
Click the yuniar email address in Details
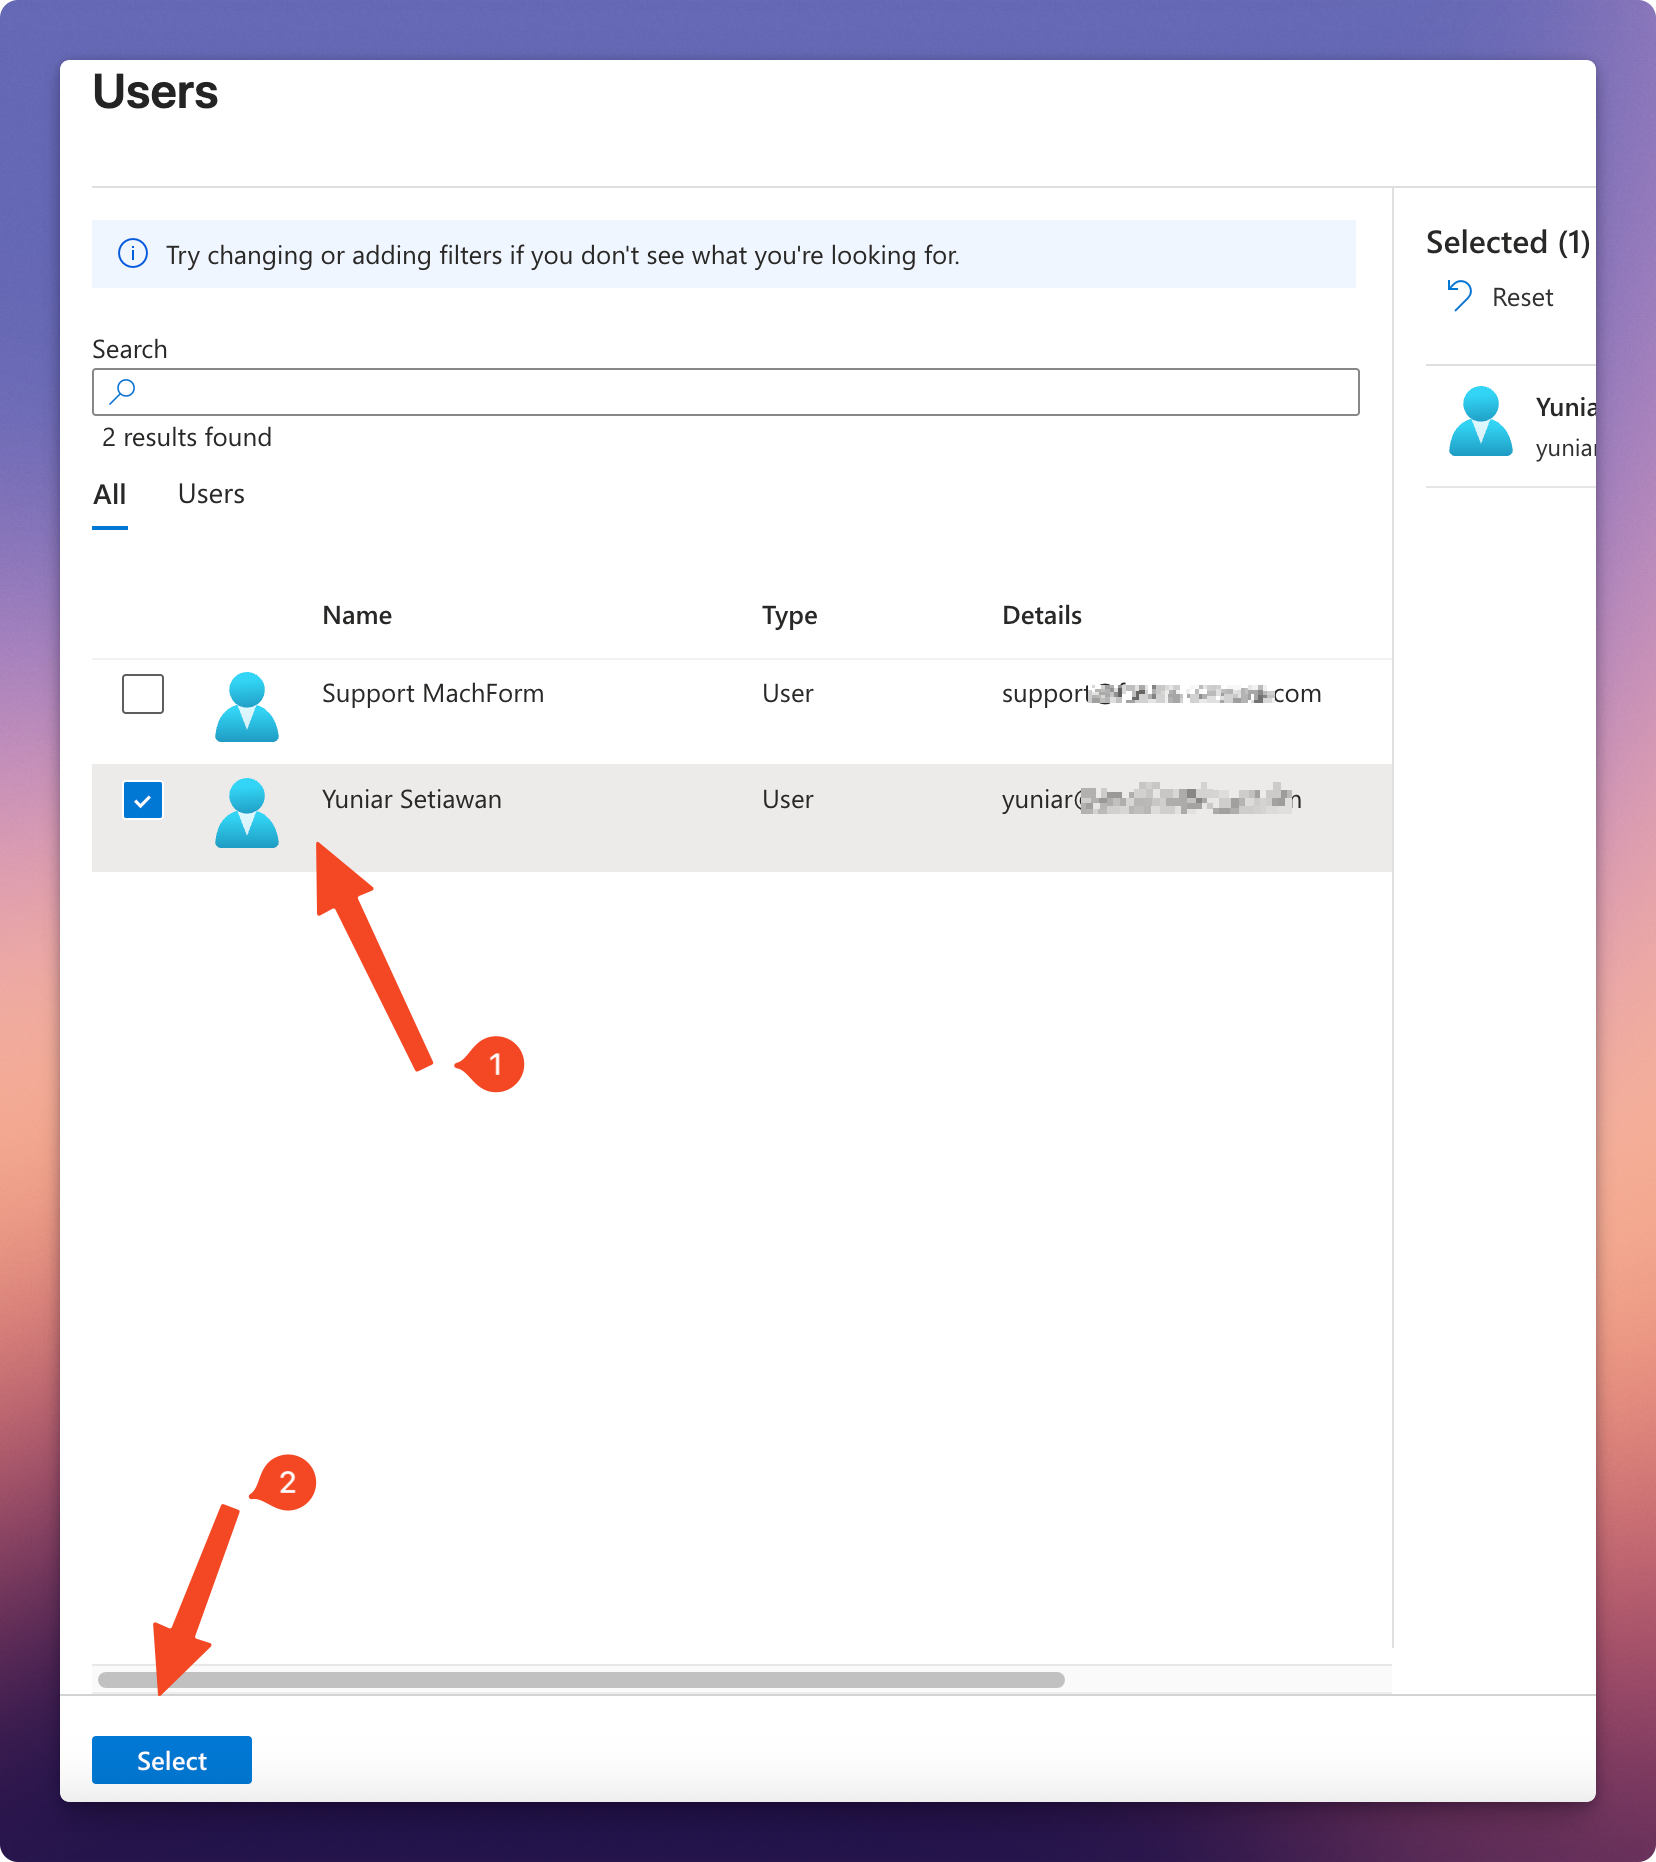1152,800
